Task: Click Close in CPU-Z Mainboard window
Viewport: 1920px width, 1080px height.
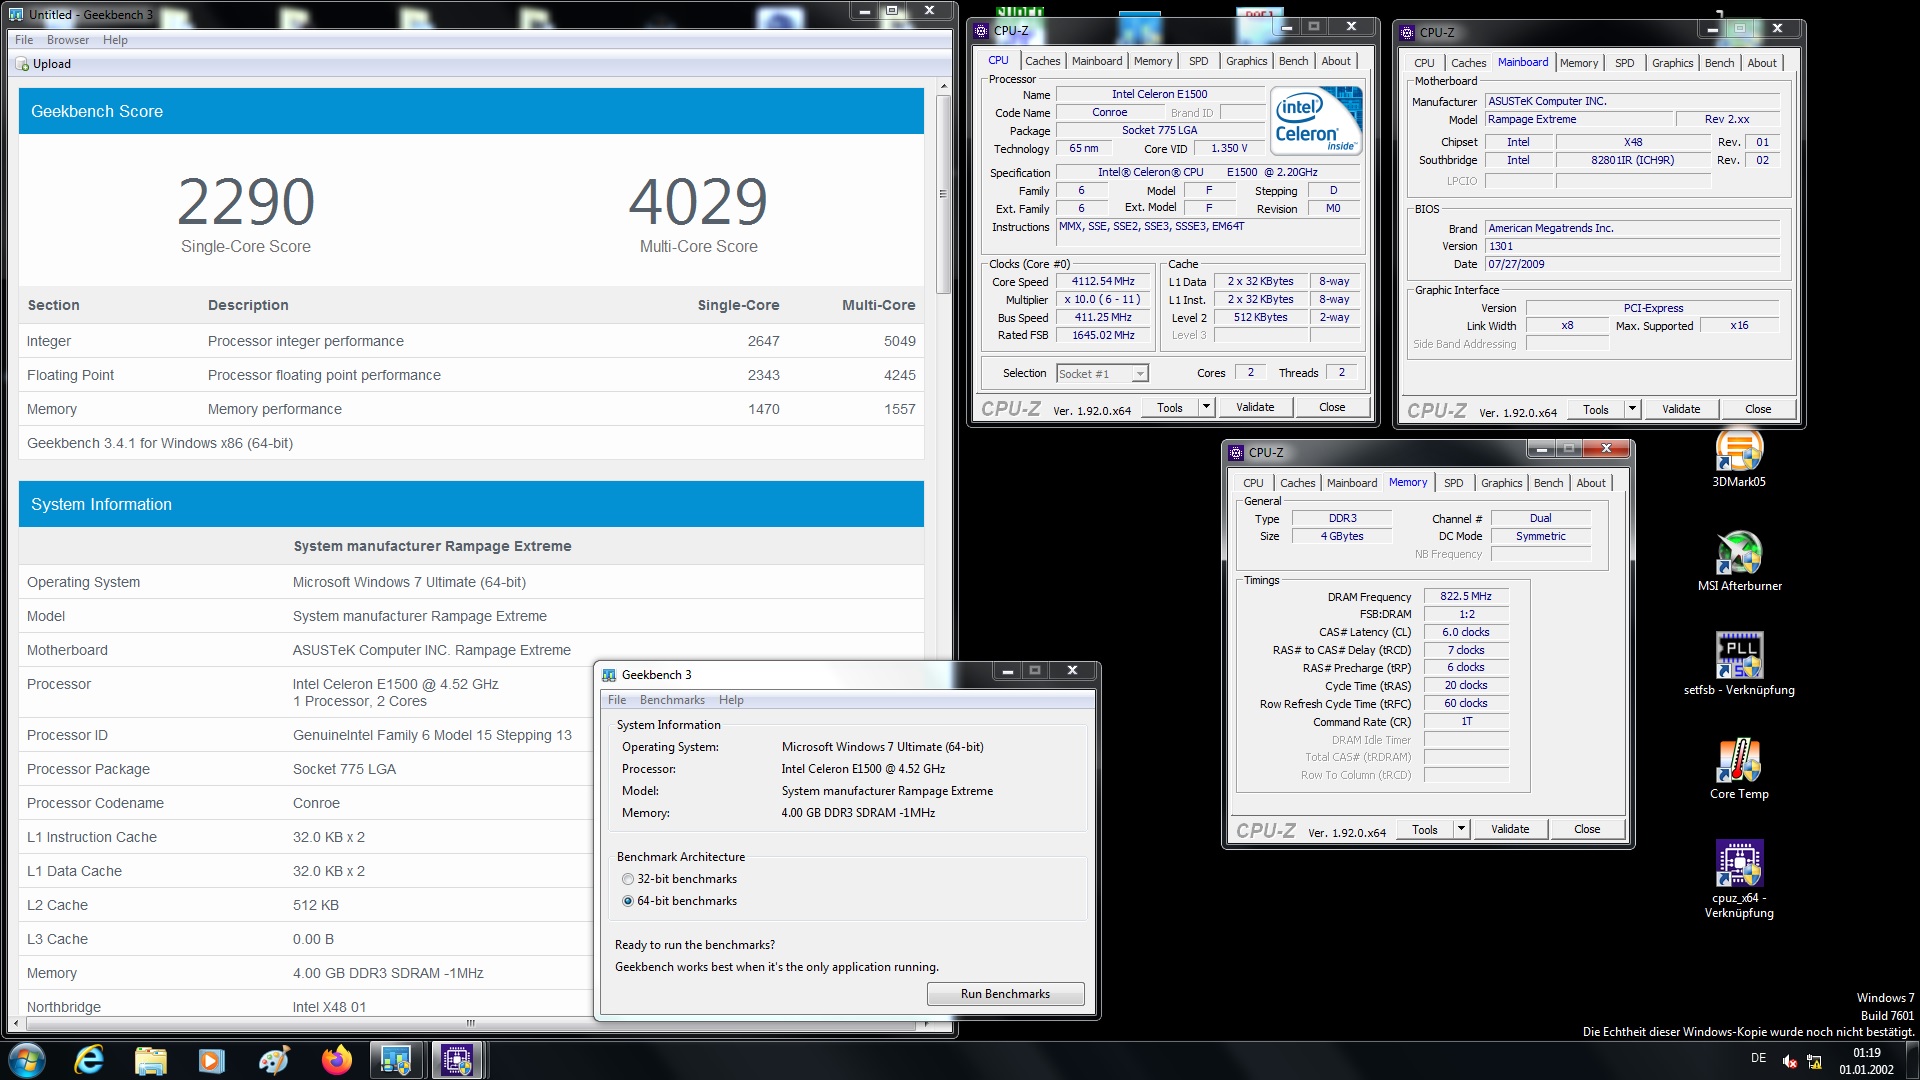Action: (1758, 409)
